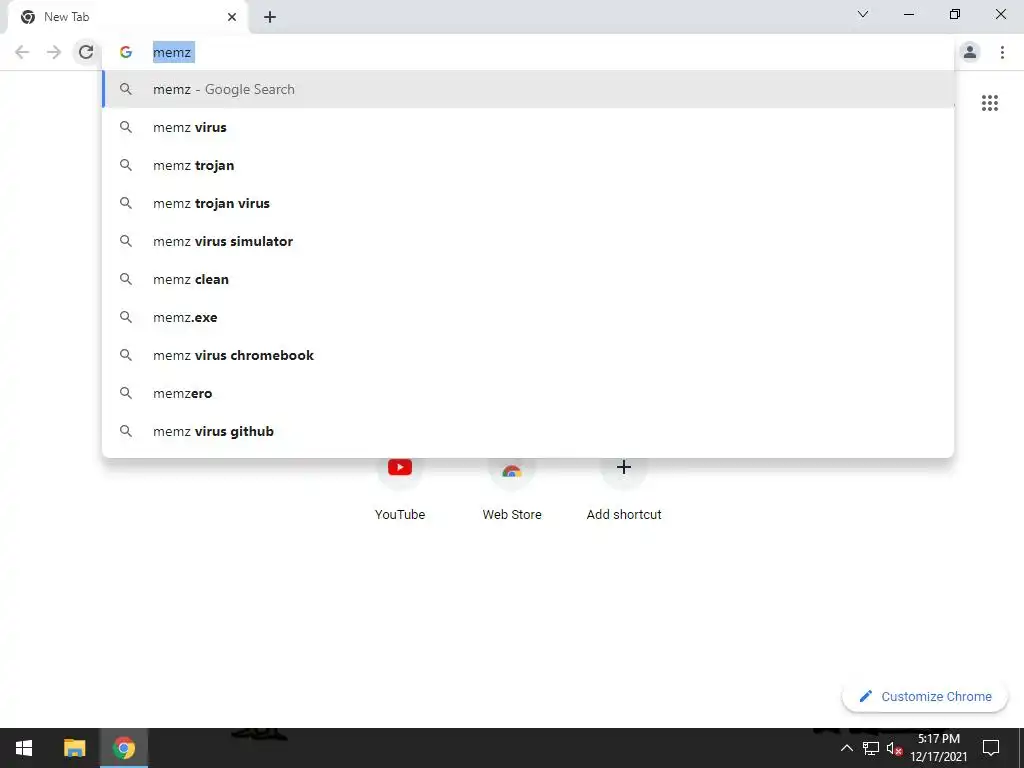1024x768 pixels.
Task: Select the memz clean suggestion
Action: [x=528, y=279]
